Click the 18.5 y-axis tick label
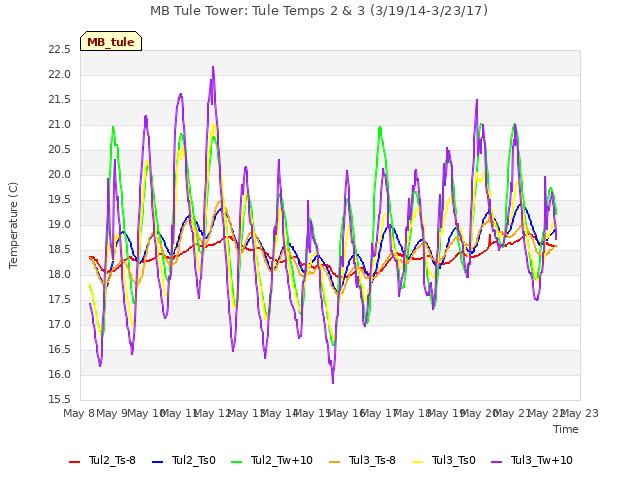Screen dimensions: 640x480 [x=60, y=250]
